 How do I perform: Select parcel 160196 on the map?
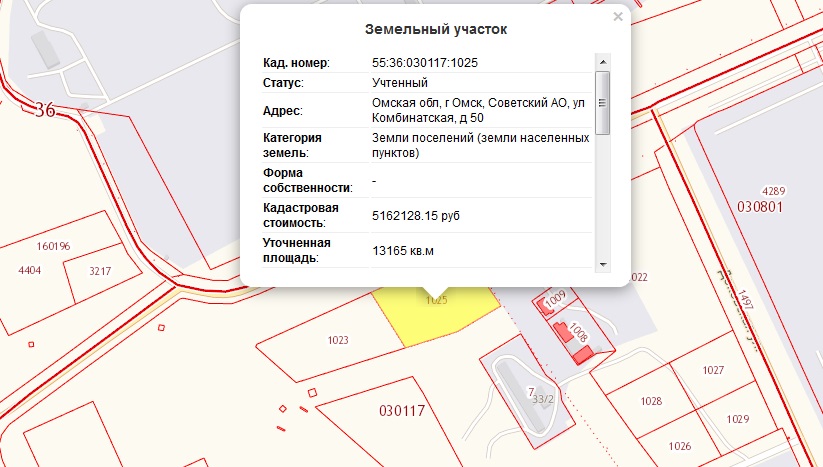point(52,246)
